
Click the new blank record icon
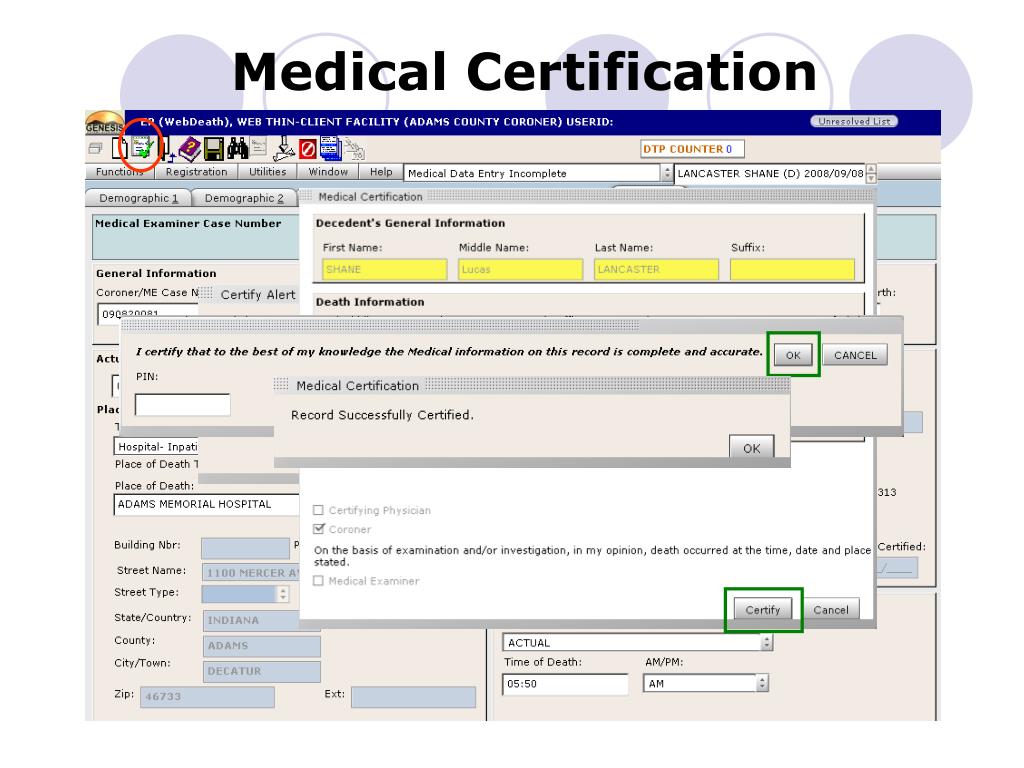coord(118,150)
